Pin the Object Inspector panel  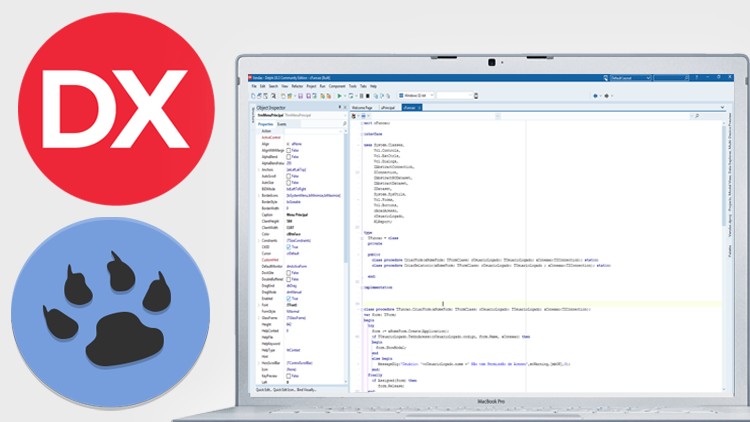340,107
